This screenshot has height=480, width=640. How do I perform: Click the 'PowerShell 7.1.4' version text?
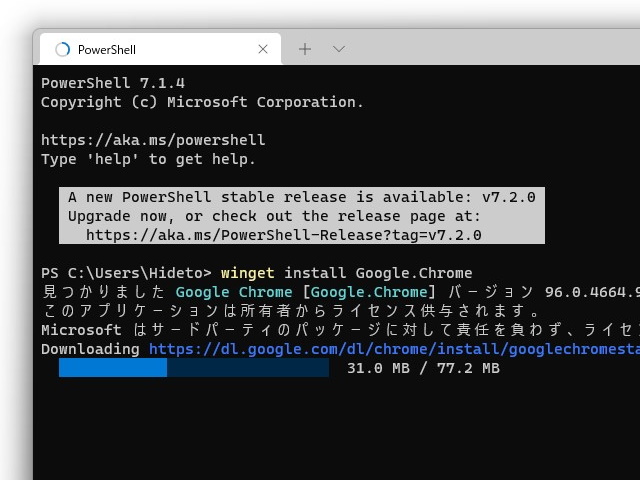(113, 83)
